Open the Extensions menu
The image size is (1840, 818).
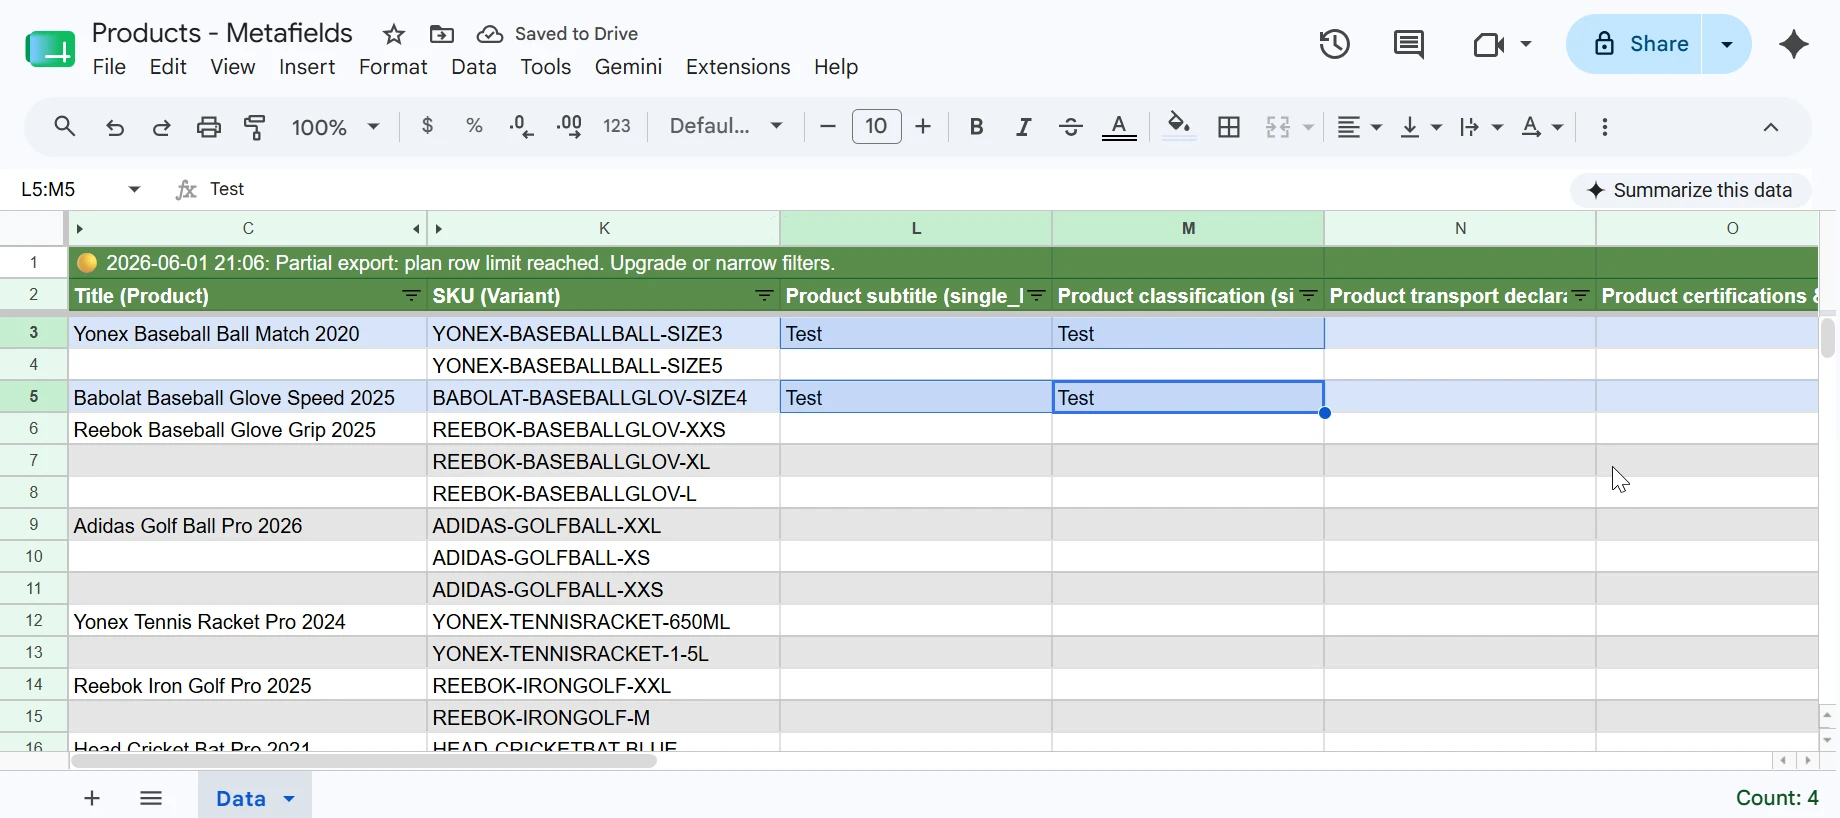click(x=738, y=67)
